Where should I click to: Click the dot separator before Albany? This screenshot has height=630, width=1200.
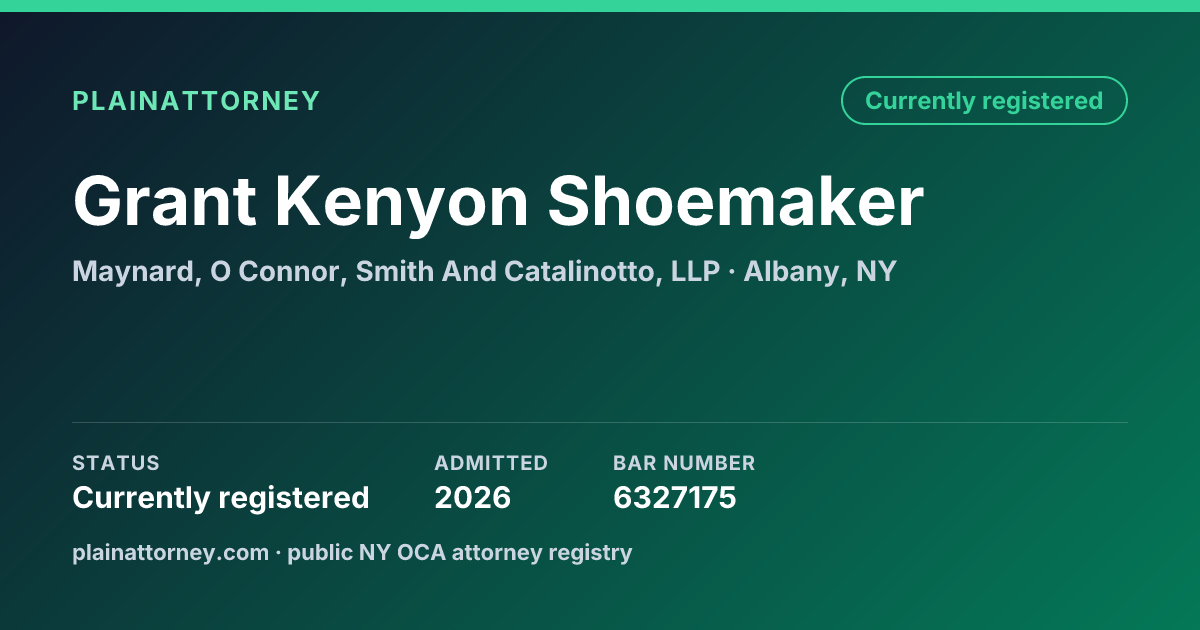coord(733,272)
